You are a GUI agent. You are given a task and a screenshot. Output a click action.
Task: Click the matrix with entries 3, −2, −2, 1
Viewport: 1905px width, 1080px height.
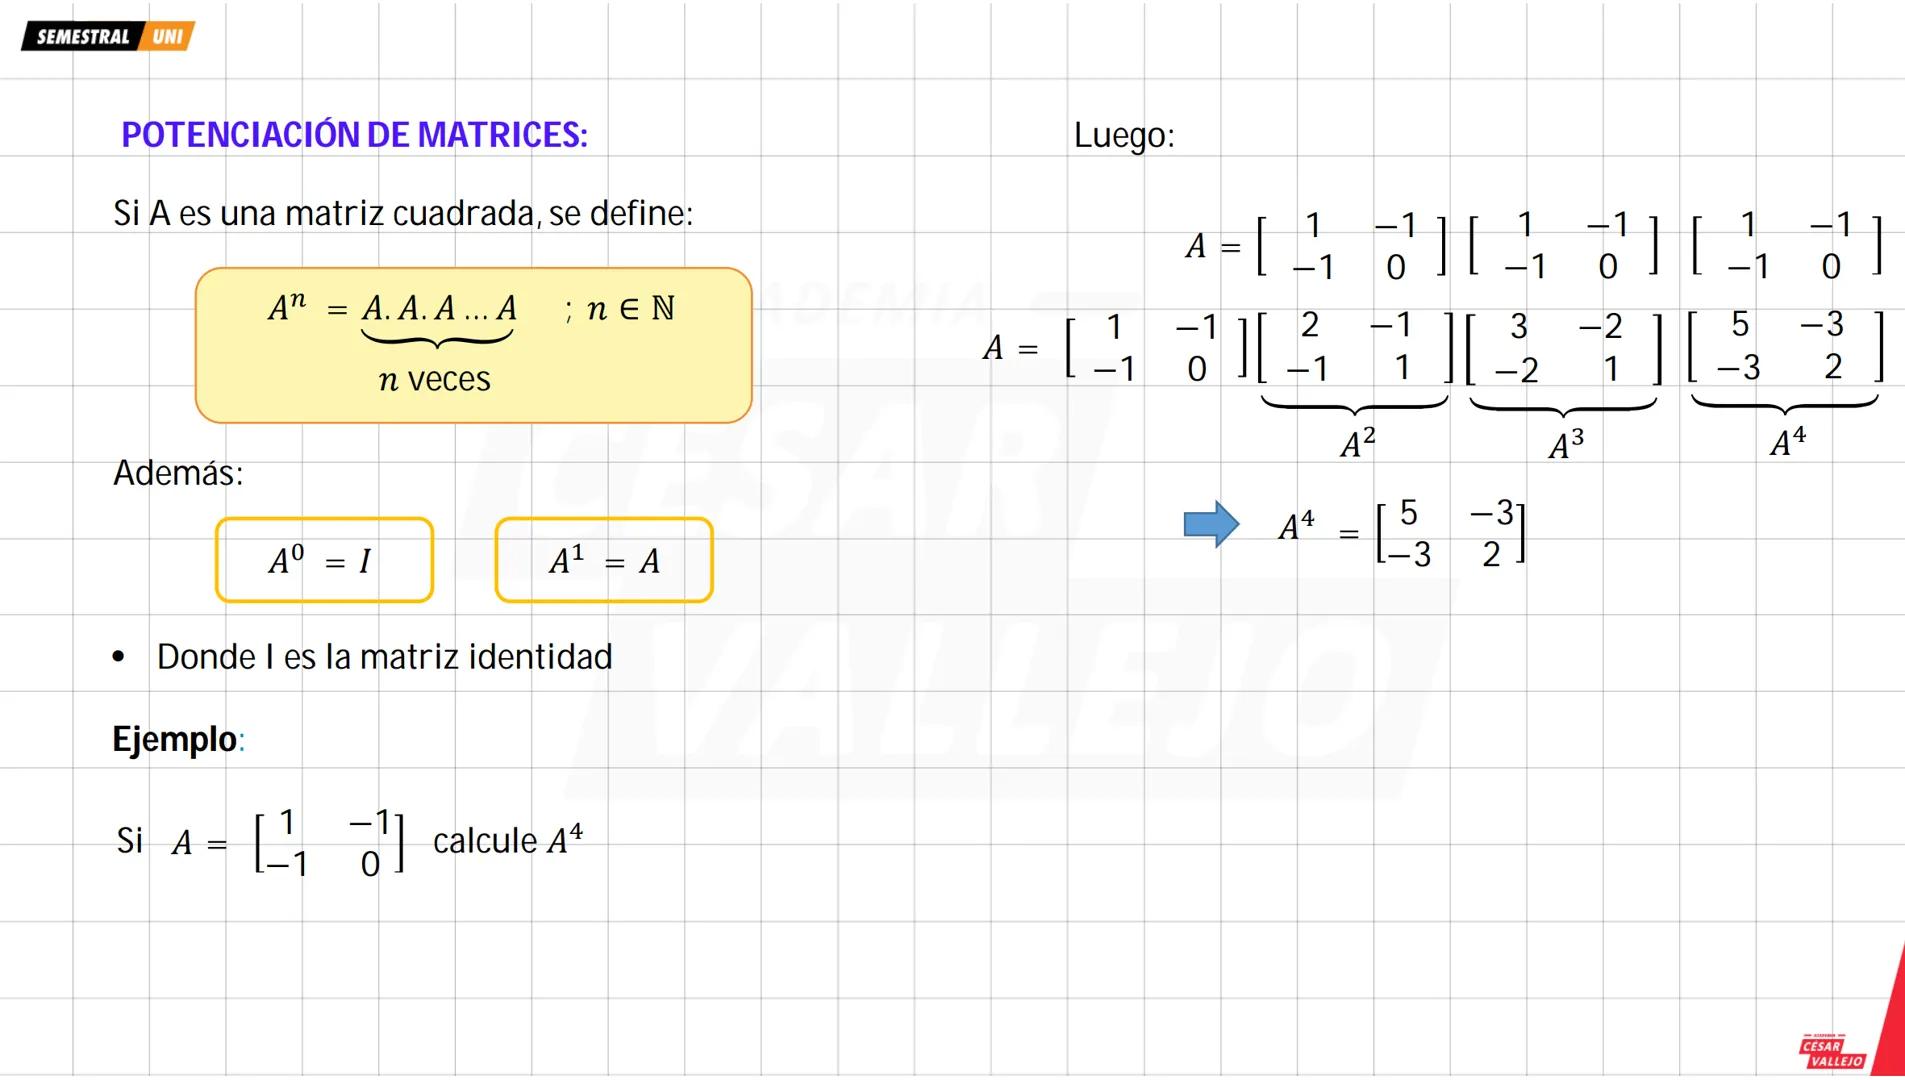click(1564, 348)
